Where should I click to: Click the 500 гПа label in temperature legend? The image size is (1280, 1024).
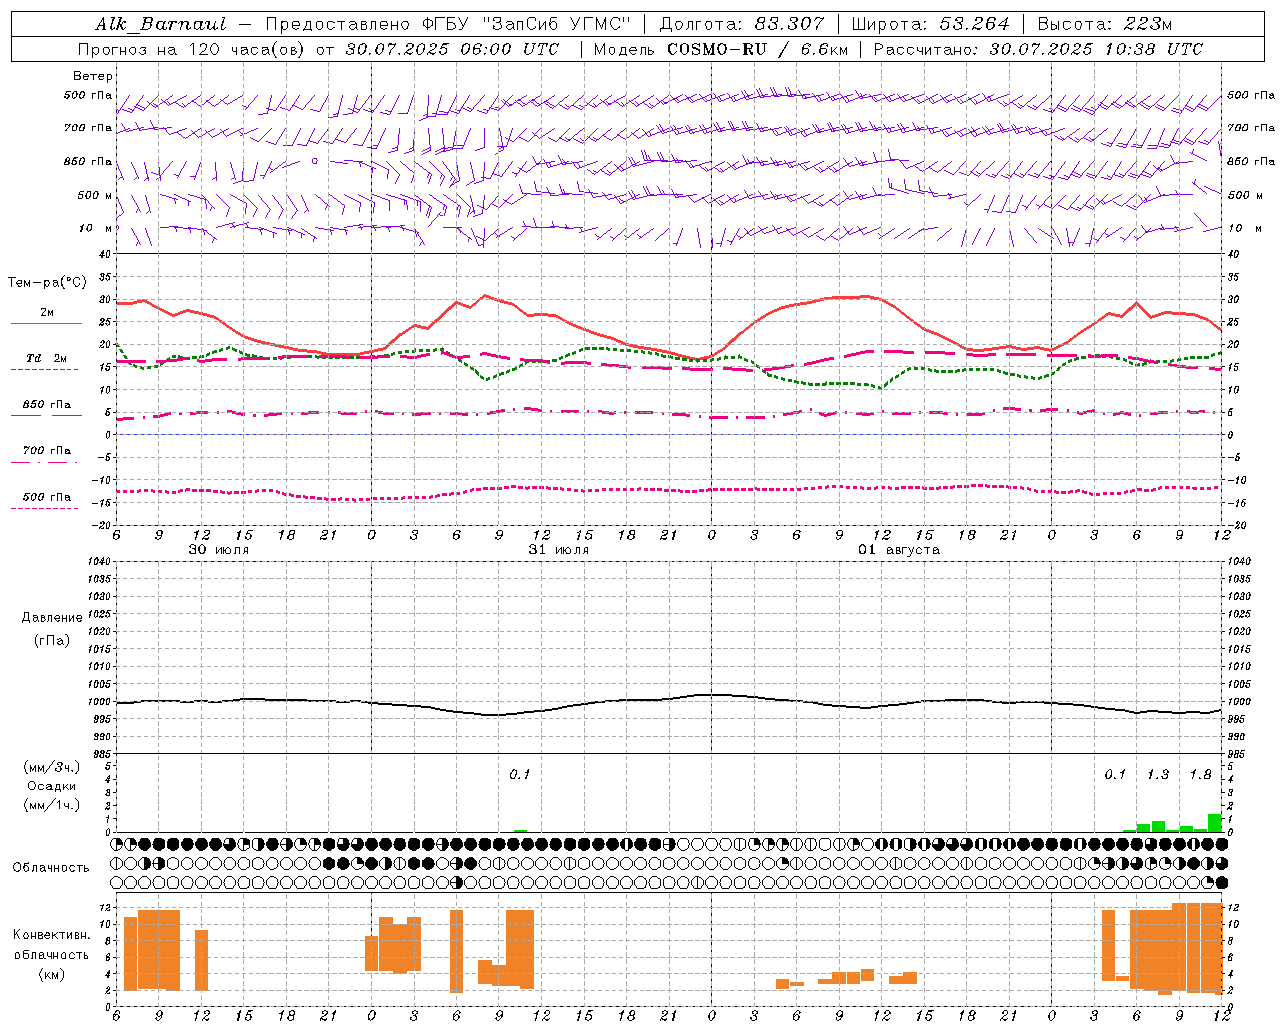[47, 497]
